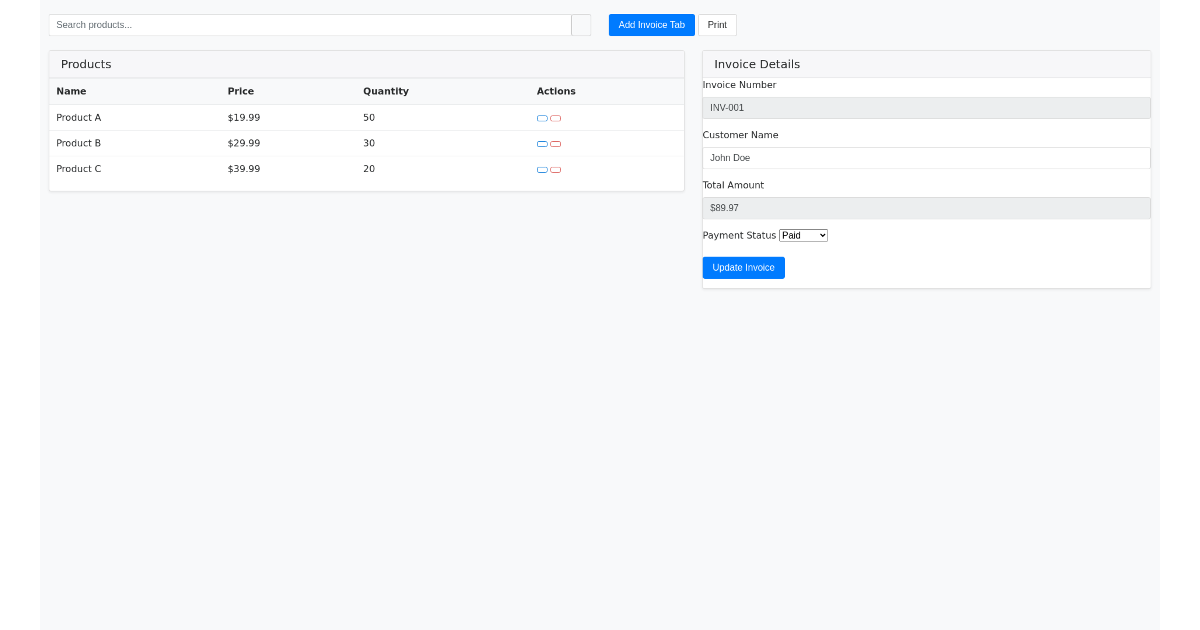Screen dimensions: 1200x630
Task: Click the red delete icon for Product B
Action: point(556,143)
